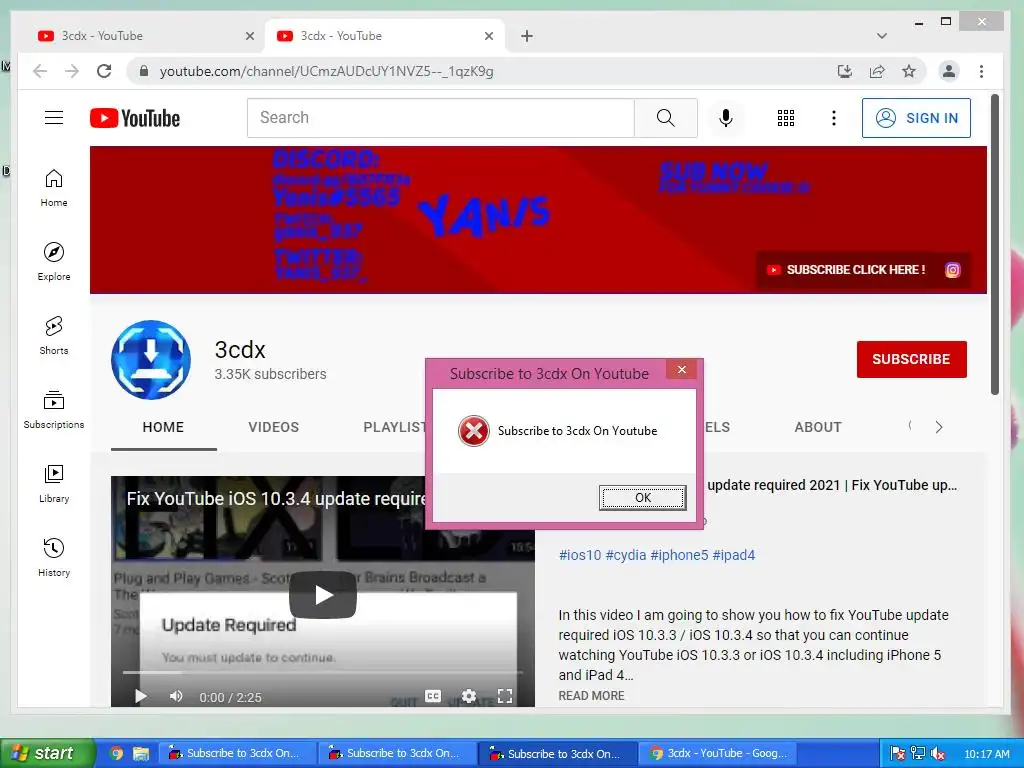This screenshot has width=1024, height=768.
Task: Click the search magnifier button
Action: [x=665, y=118]
